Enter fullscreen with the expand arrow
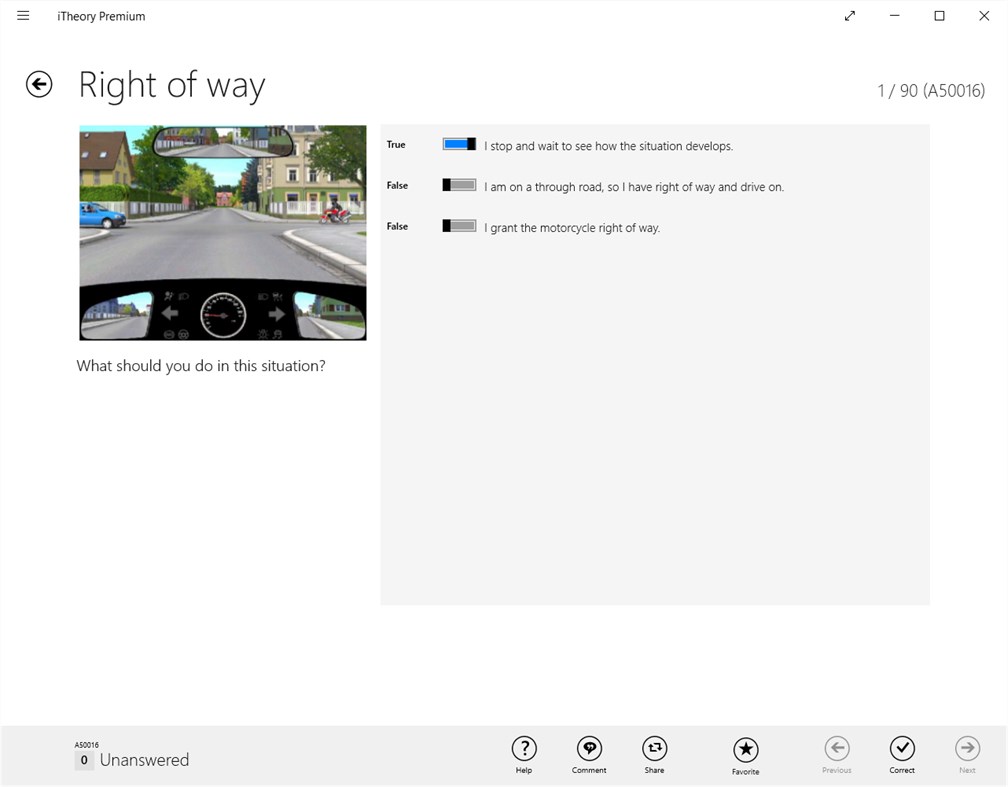 pyautogui.click(x=849, y=16)
